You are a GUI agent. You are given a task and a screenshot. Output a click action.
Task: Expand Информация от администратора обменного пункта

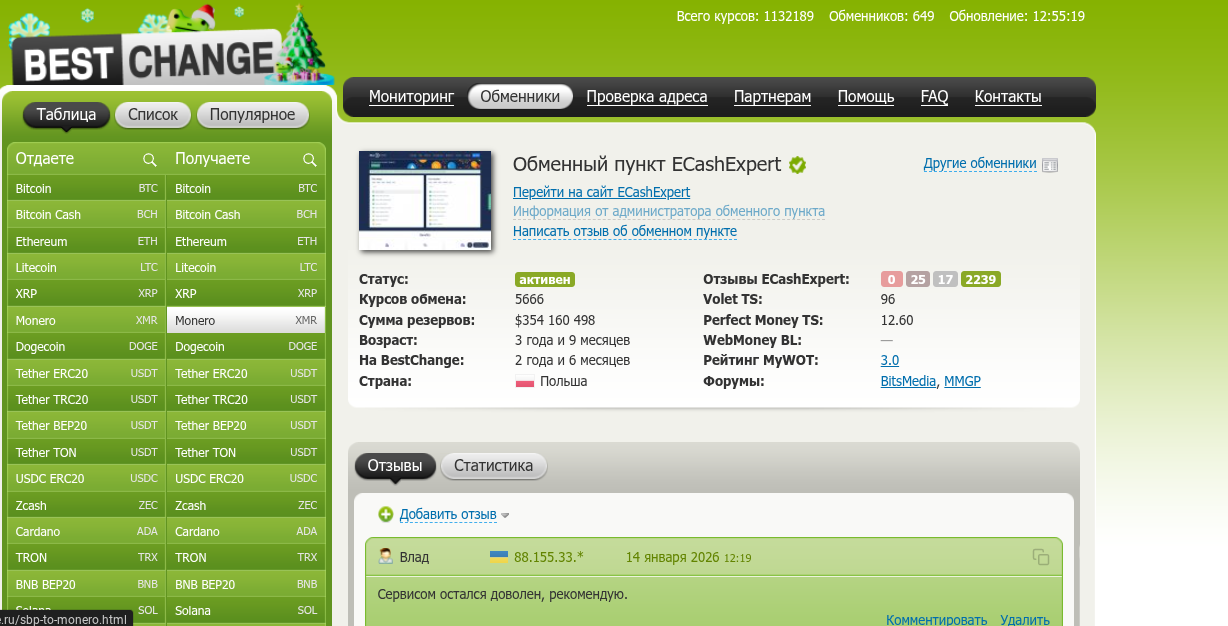[x=668, y=212]
